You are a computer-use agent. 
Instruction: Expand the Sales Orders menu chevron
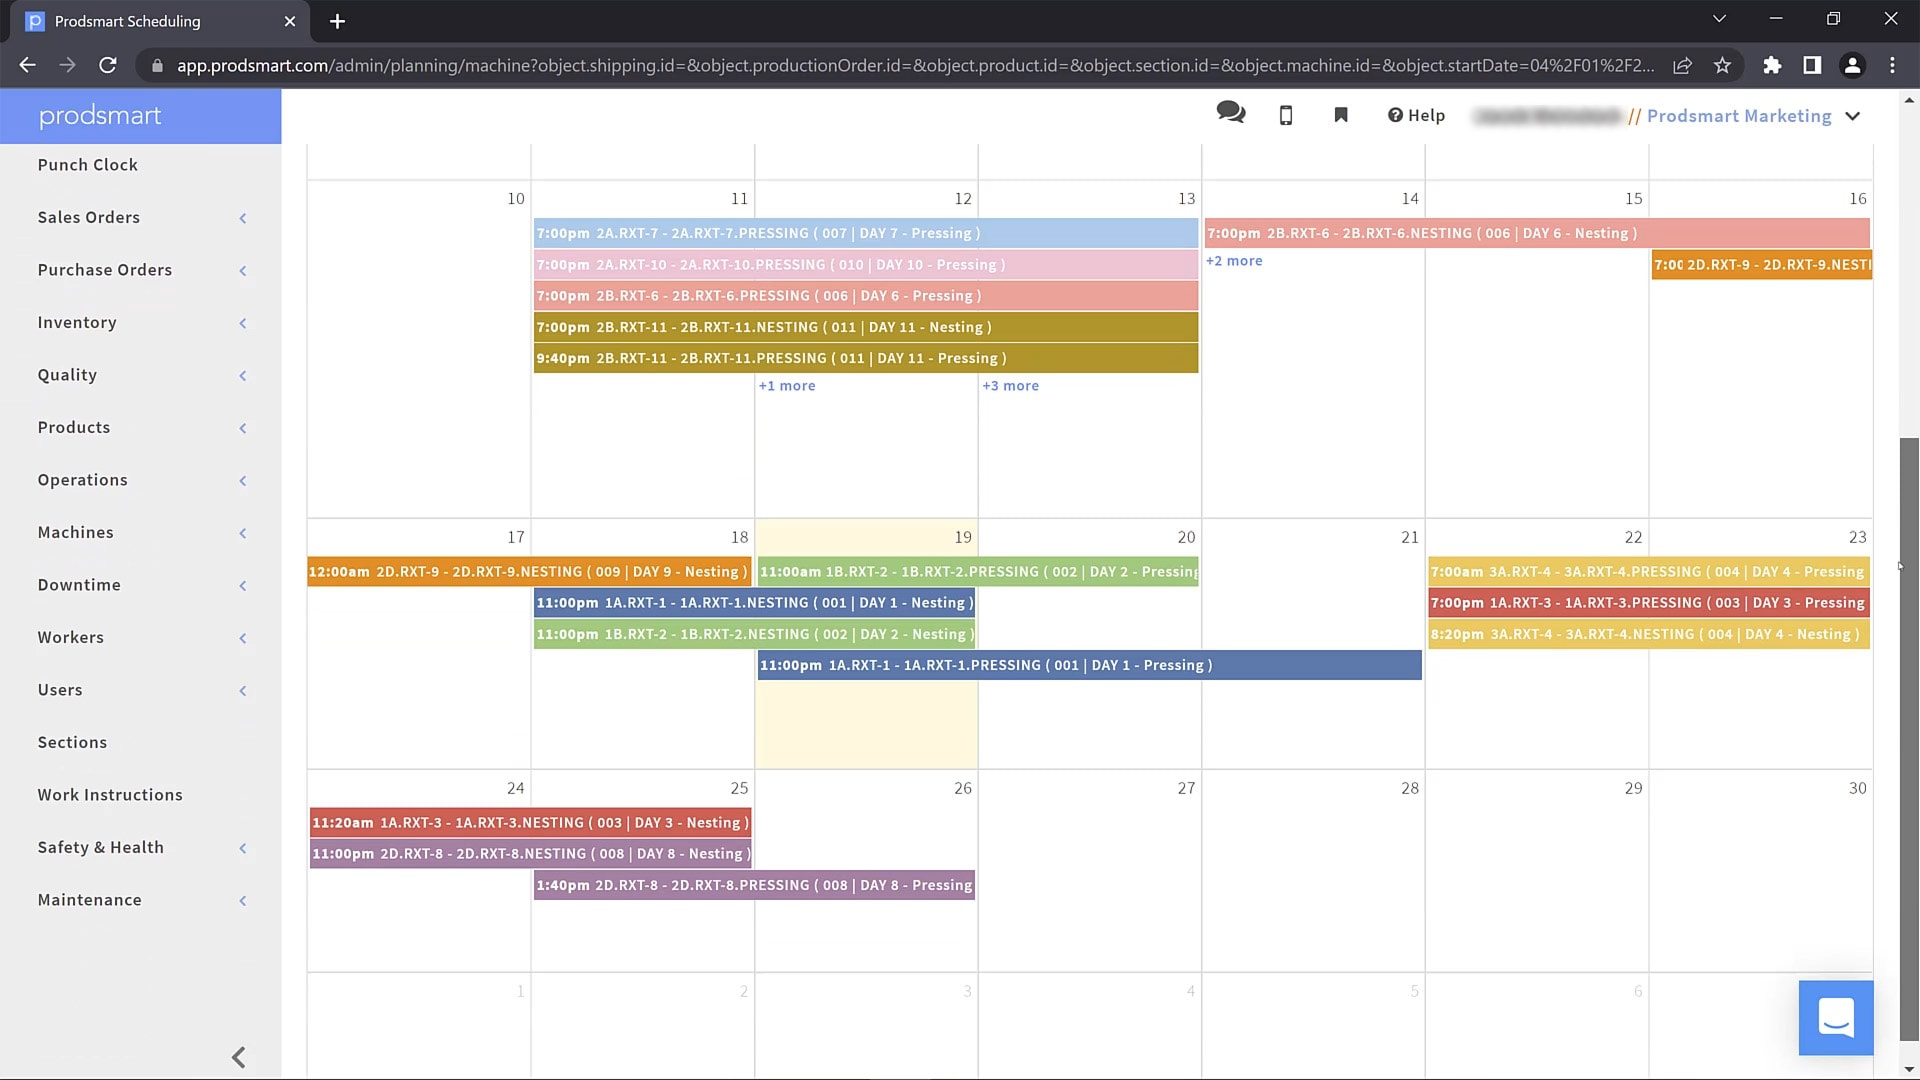click(242, 218)
